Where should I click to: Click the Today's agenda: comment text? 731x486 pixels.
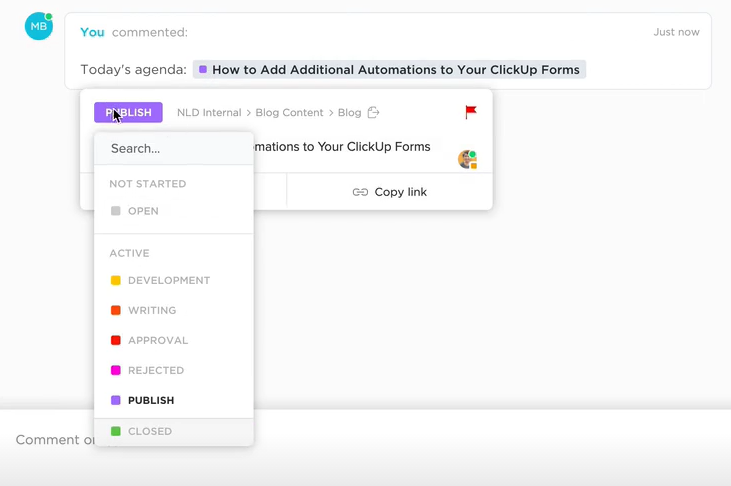click(133, 69)
